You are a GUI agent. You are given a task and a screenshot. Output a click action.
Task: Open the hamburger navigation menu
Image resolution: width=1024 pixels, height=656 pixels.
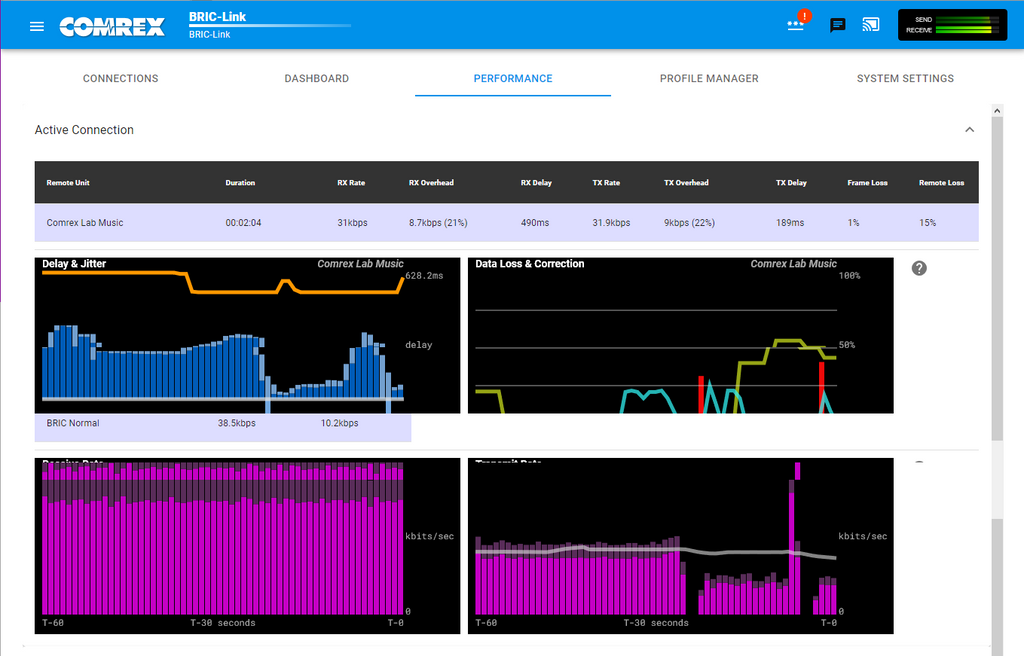37,26
